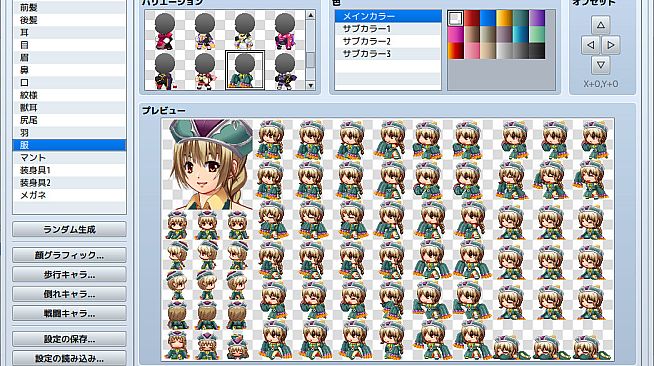Select 羽 in the parts list

(x=69, y=133)
